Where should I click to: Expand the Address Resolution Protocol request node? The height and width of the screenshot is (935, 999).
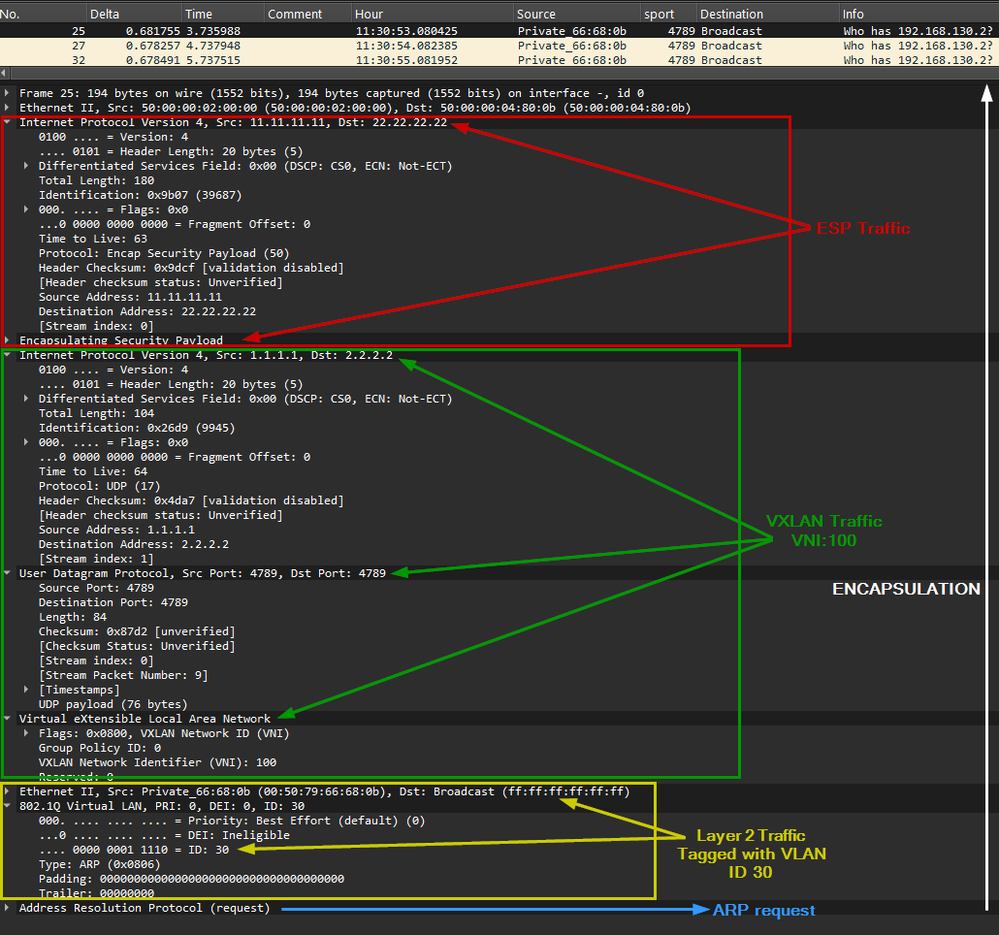7,908
